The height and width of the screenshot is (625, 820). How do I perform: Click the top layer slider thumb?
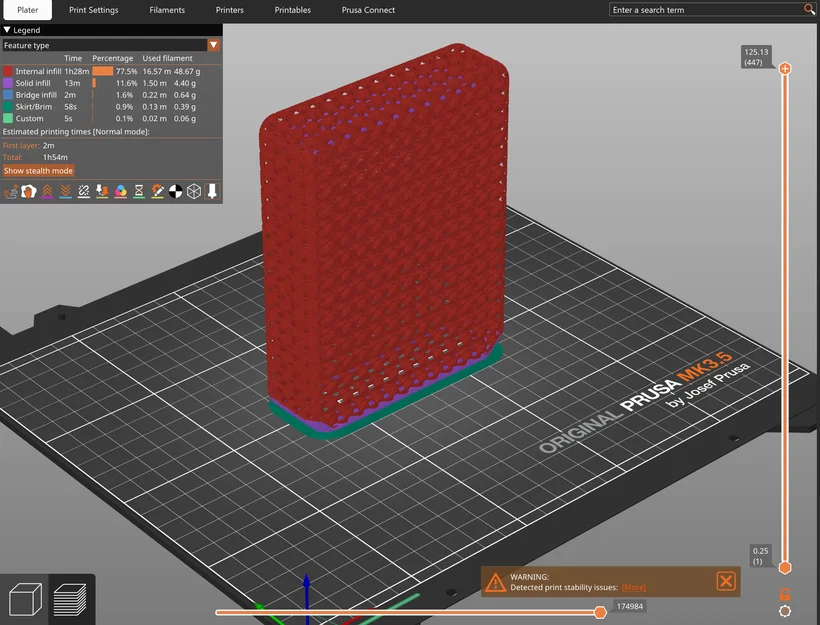tap(784, 69)
